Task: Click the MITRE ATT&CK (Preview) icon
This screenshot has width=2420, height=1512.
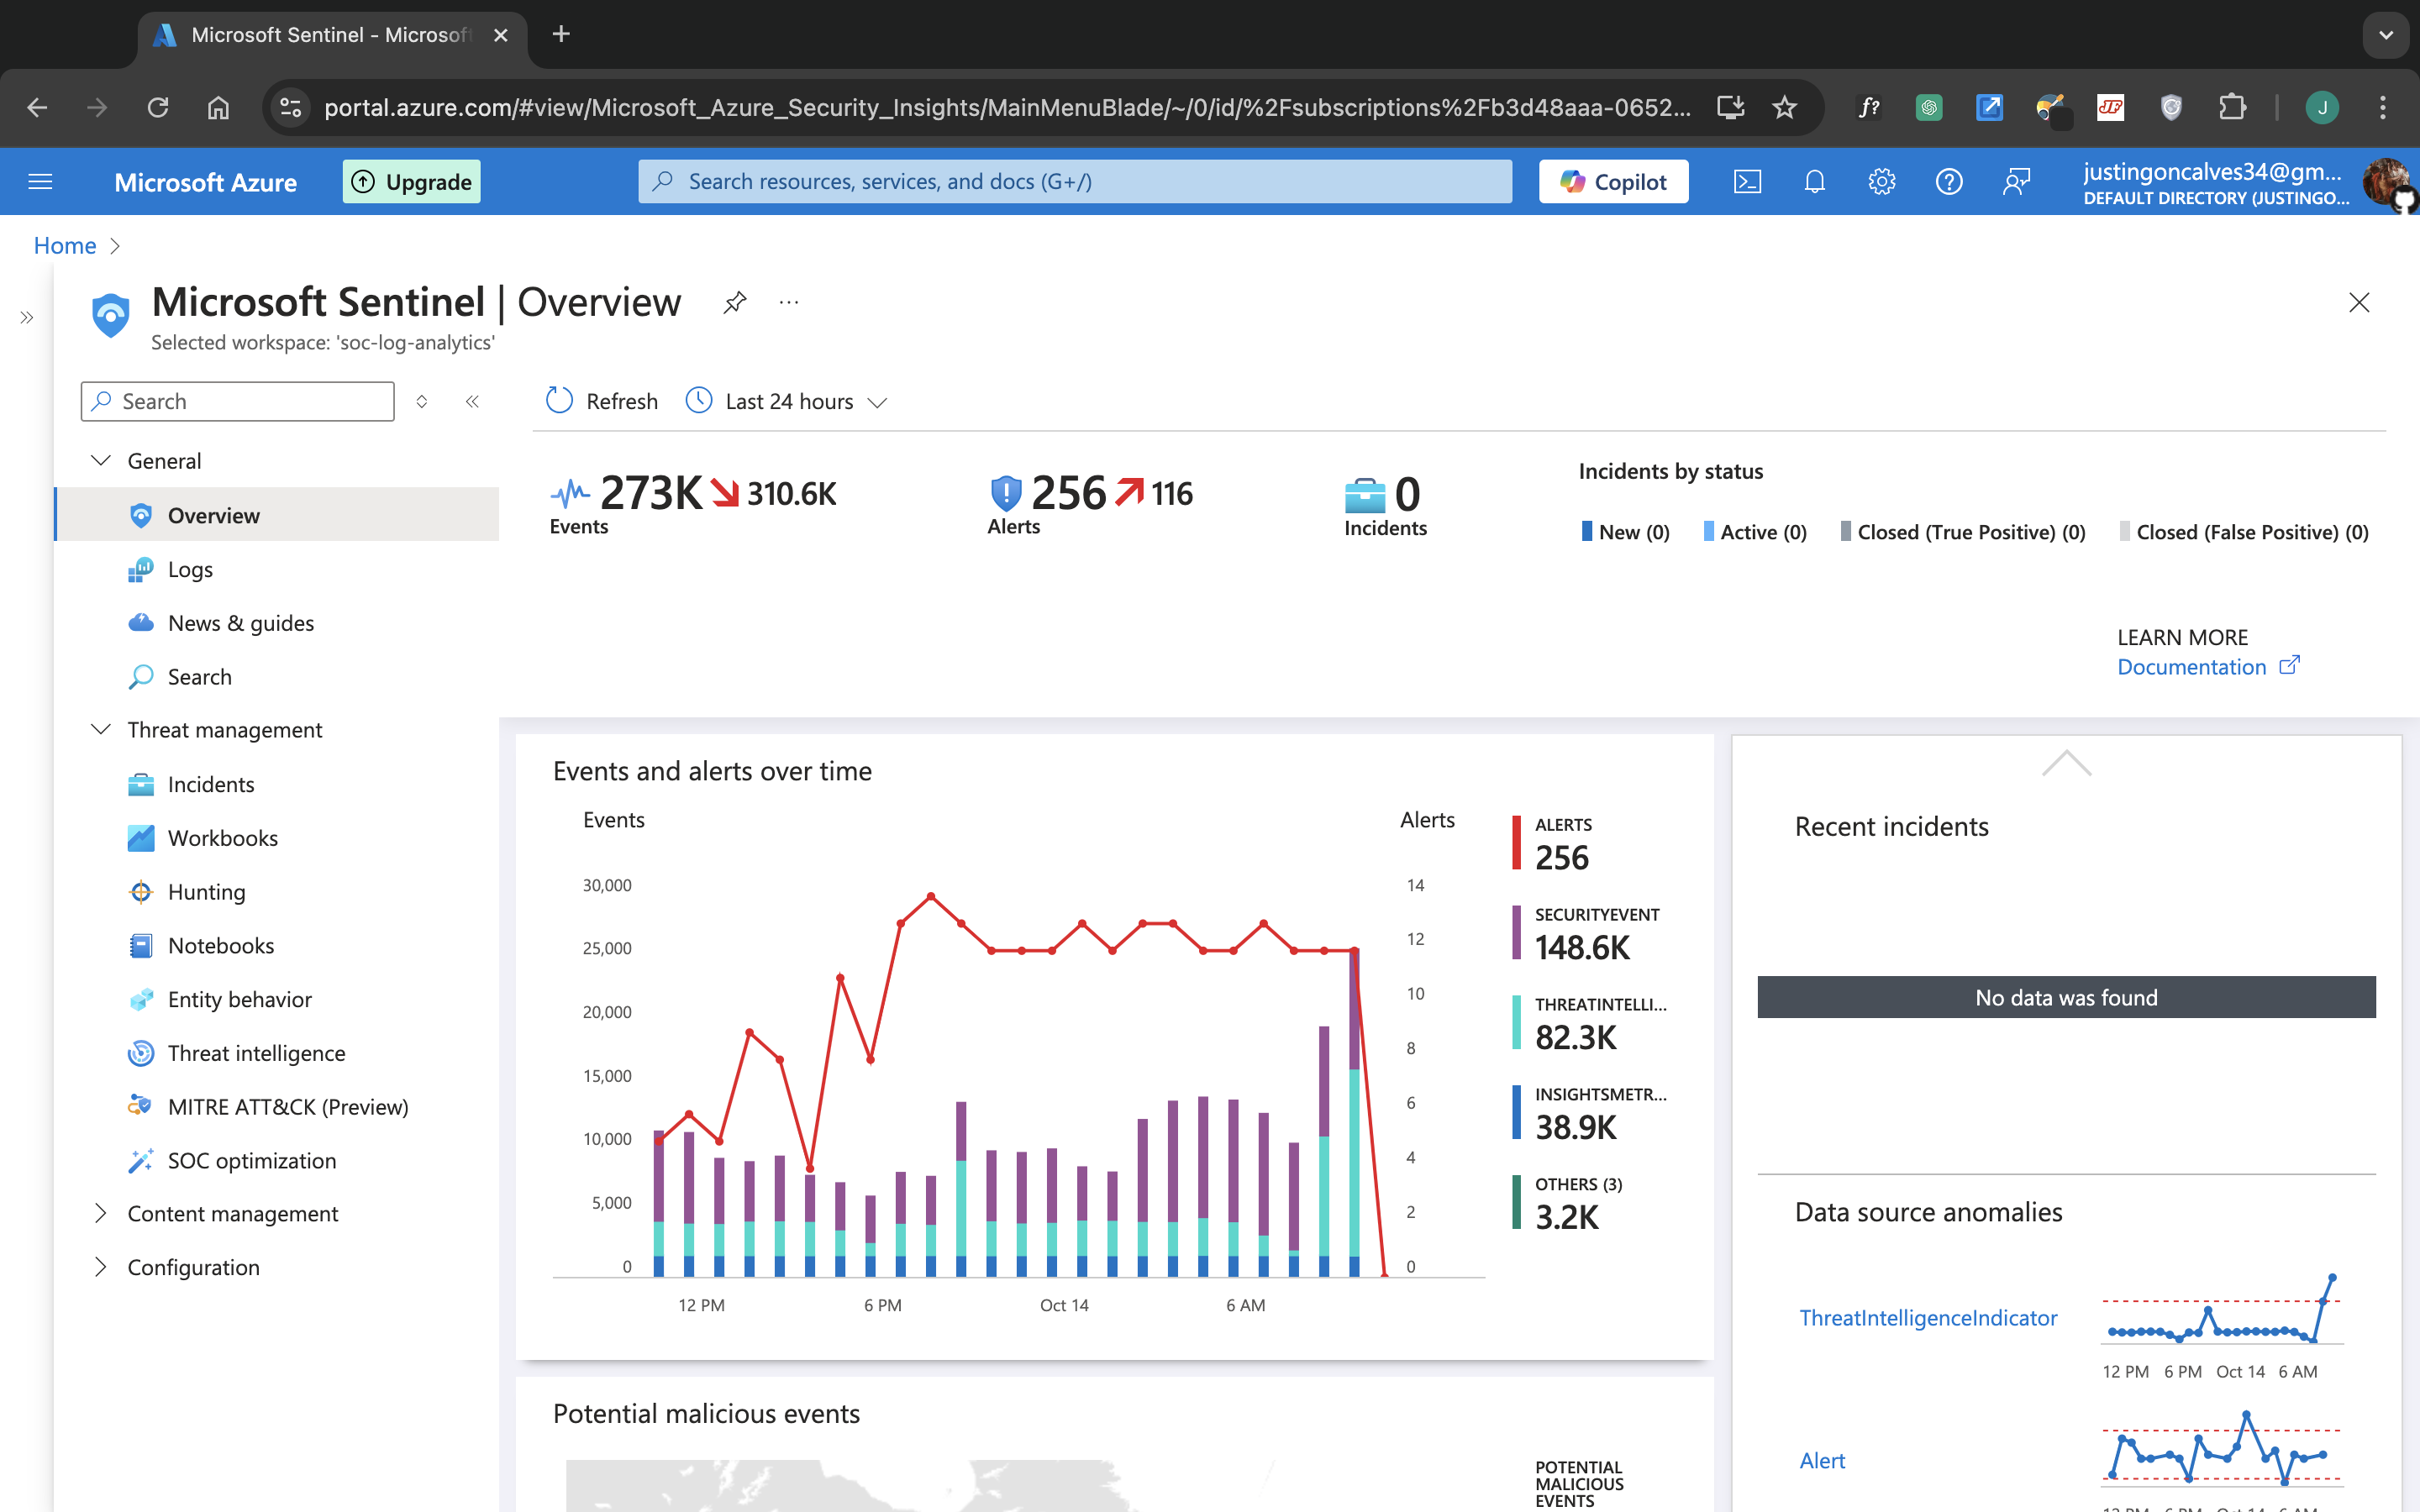Action: coord(141,1106)
